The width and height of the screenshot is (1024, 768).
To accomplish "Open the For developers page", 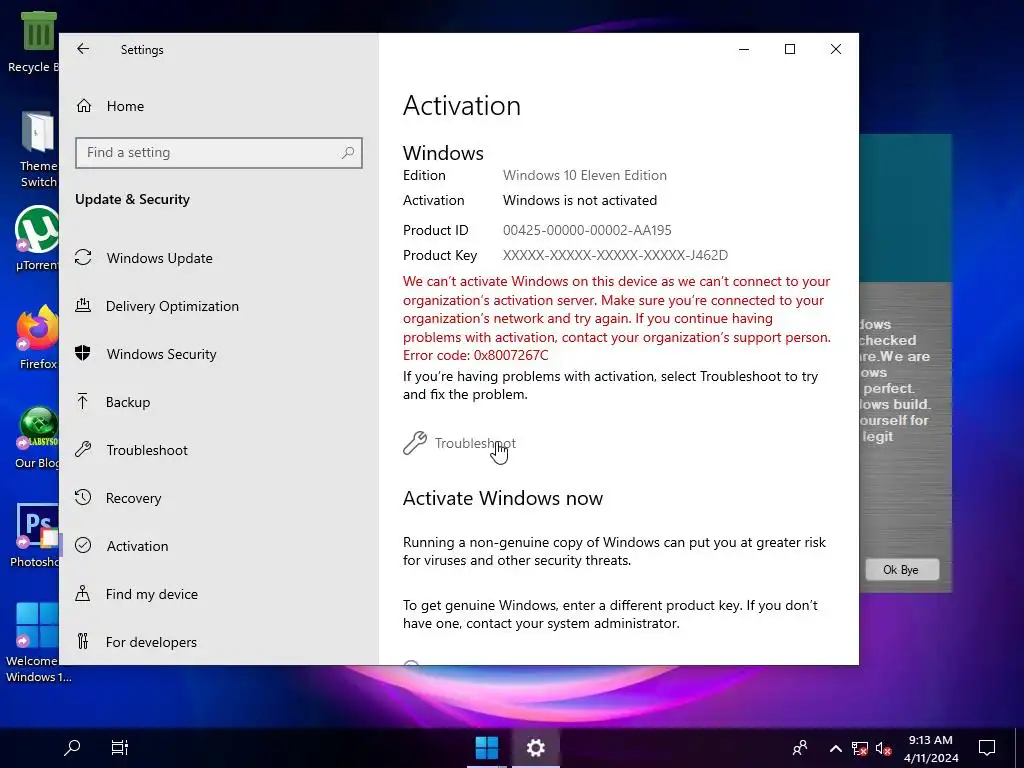I will (x=151, y=642).
